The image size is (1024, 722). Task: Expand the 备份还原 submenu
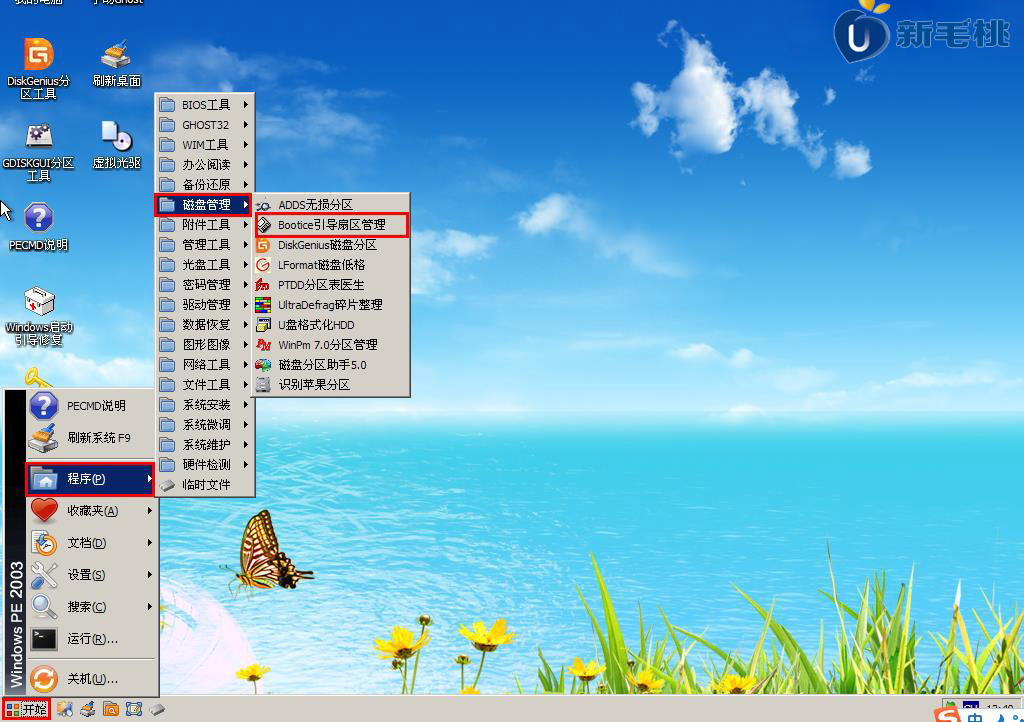tap(204, 185)
